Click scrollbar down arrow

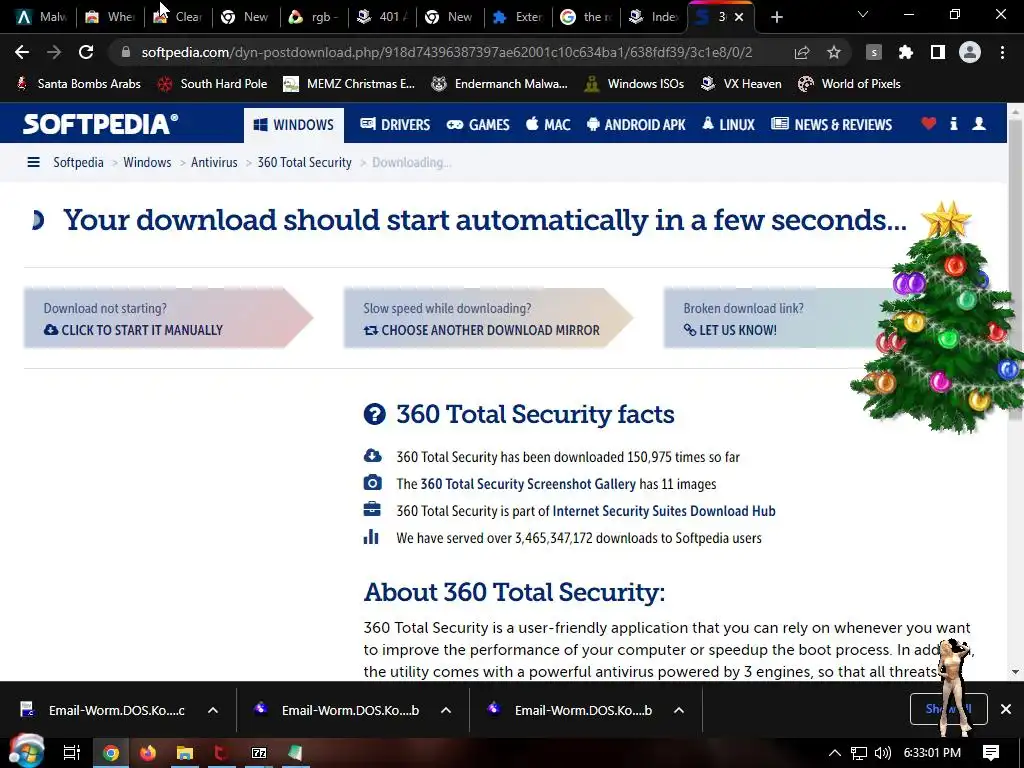[1016, 671]
